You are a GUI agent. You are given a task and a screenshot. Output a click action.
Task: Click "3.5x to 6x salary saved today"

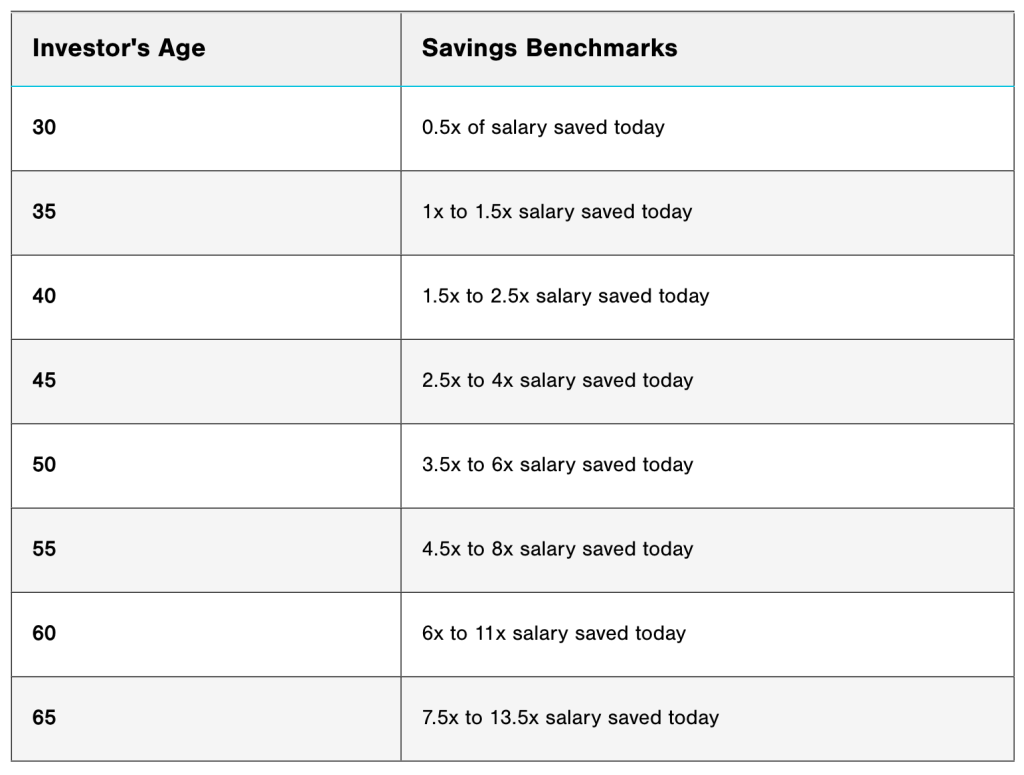557,464
